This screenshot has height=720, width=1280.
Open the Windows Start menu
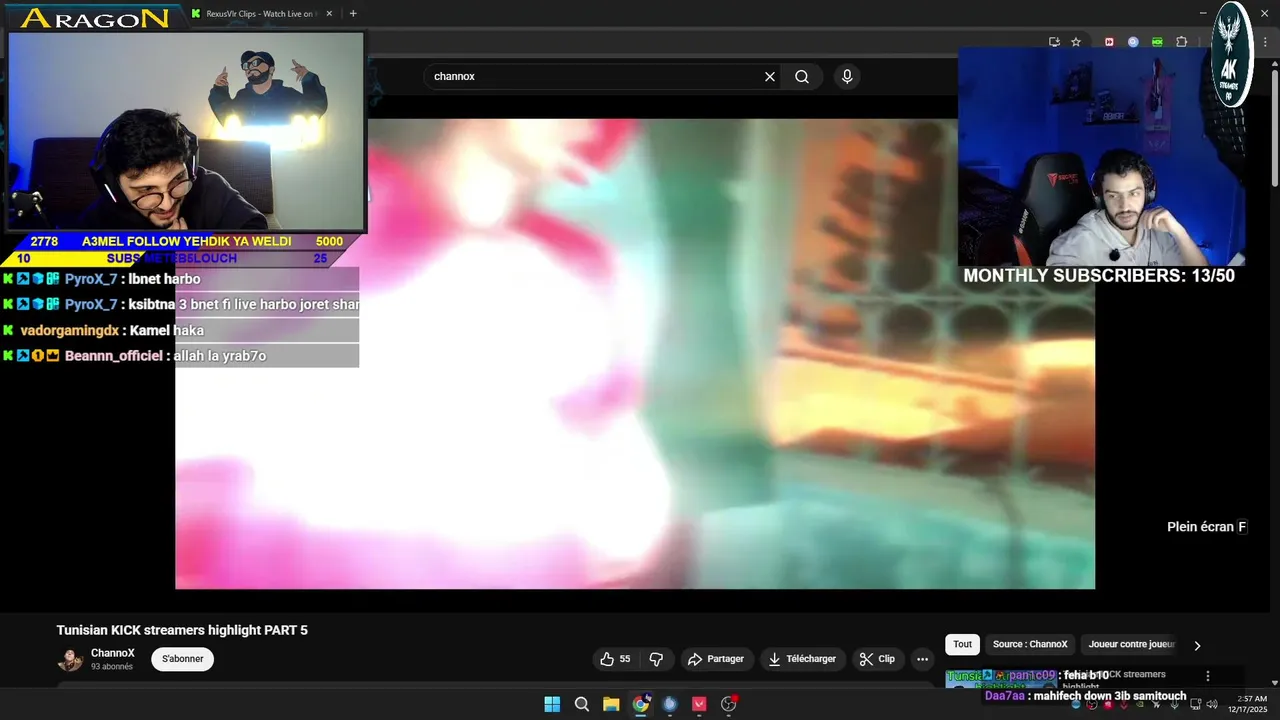coord(552,704)
